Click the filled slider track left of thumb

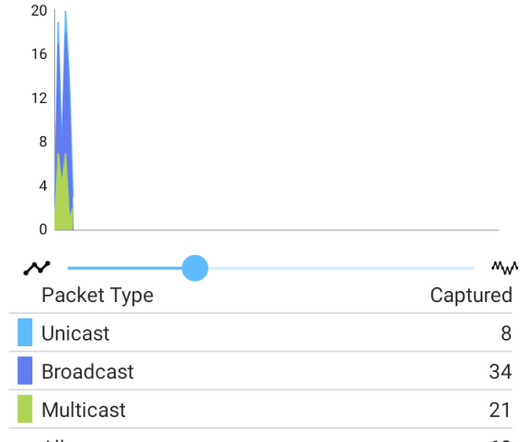click(125, 268)
